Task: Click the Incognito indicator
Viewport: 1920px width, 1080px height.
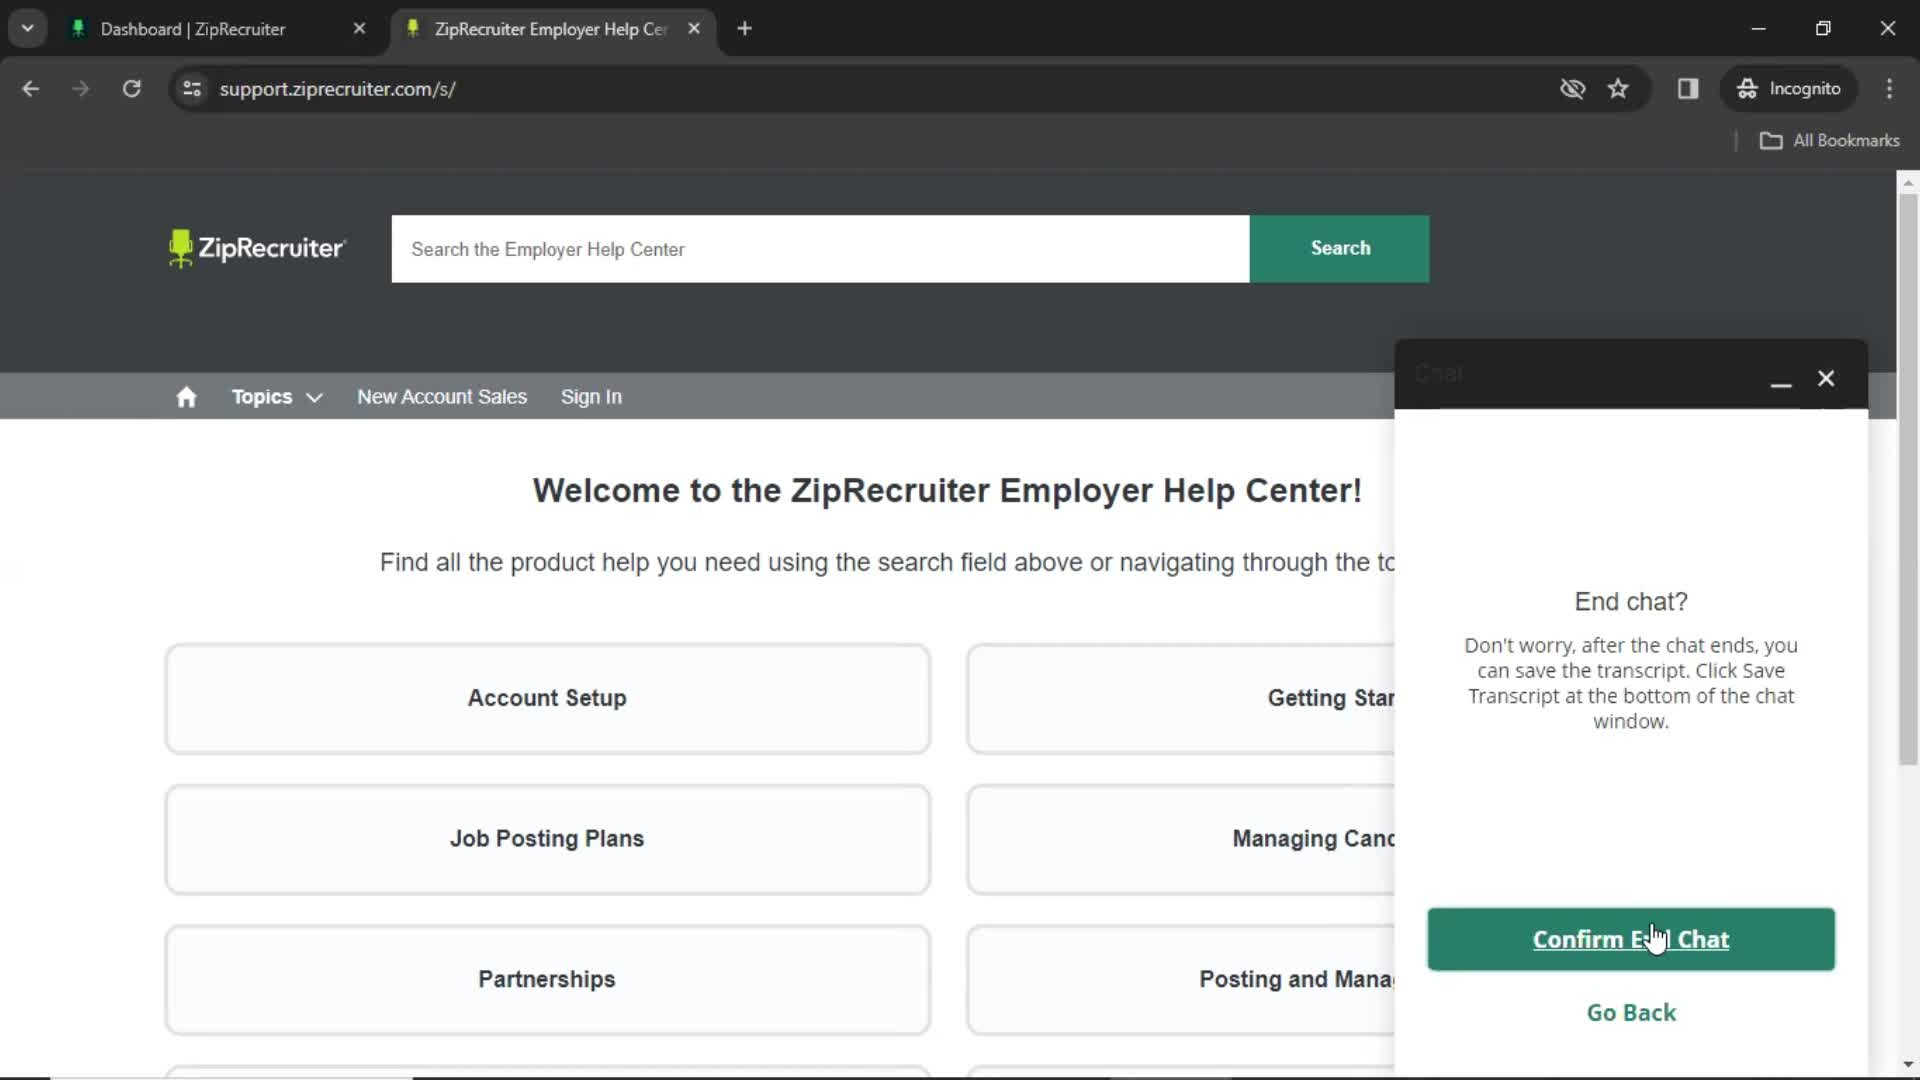Action: tap(1789, 89)
